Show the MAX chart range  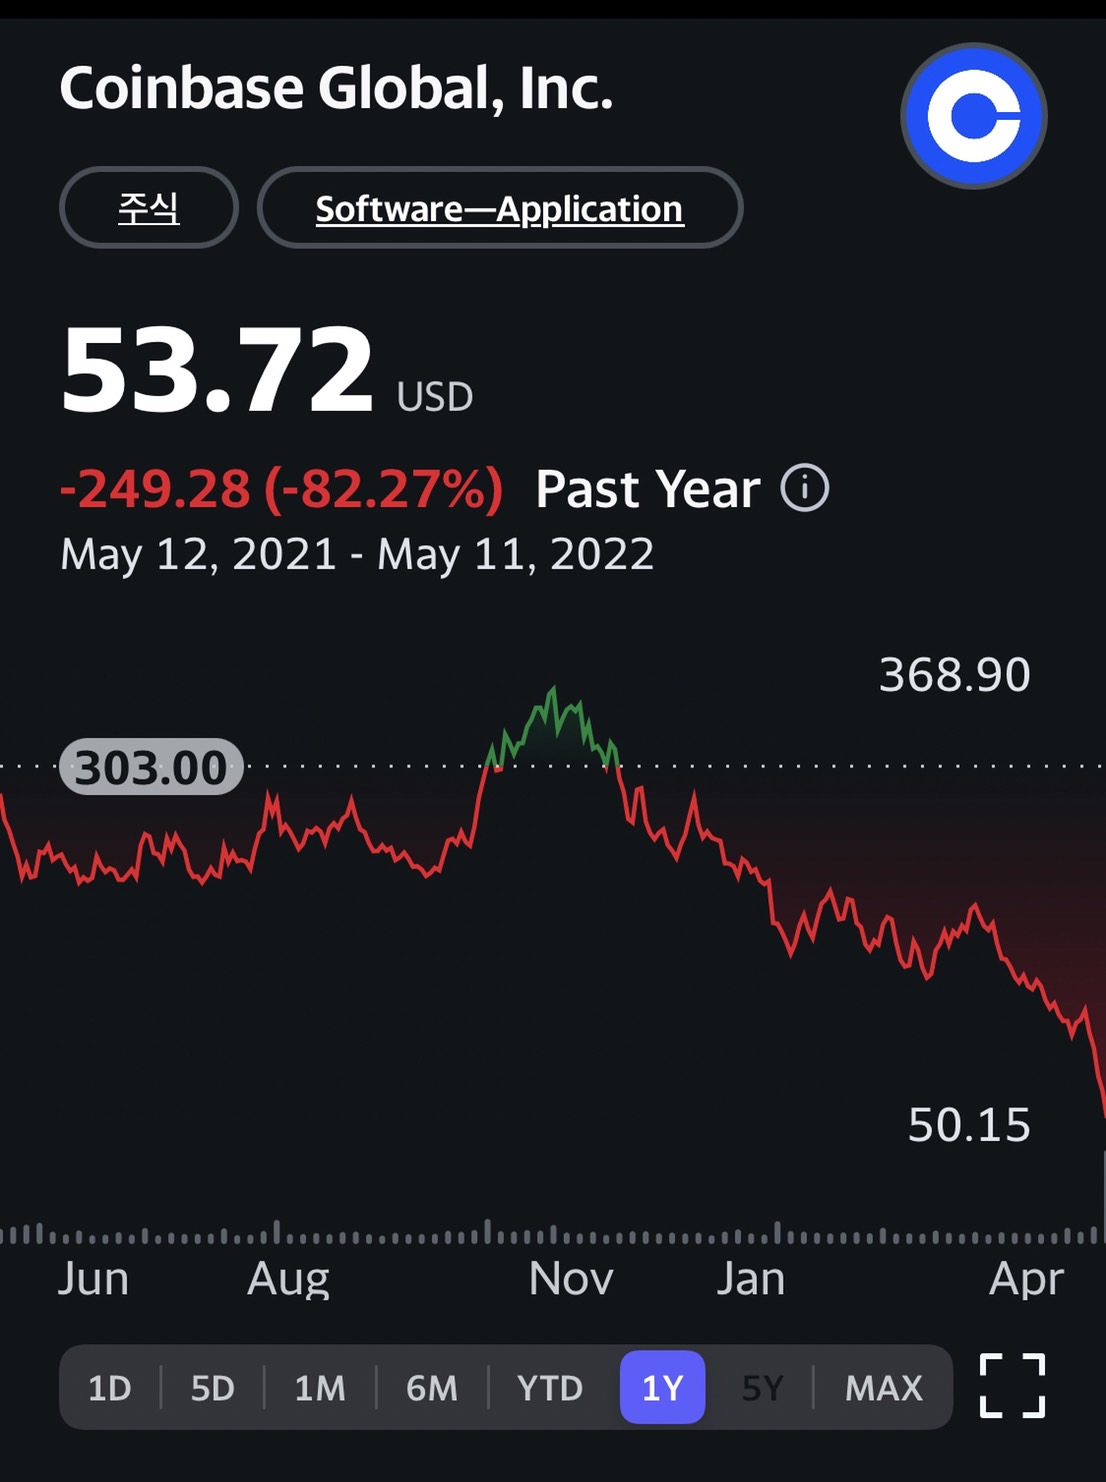point(884,1388)
